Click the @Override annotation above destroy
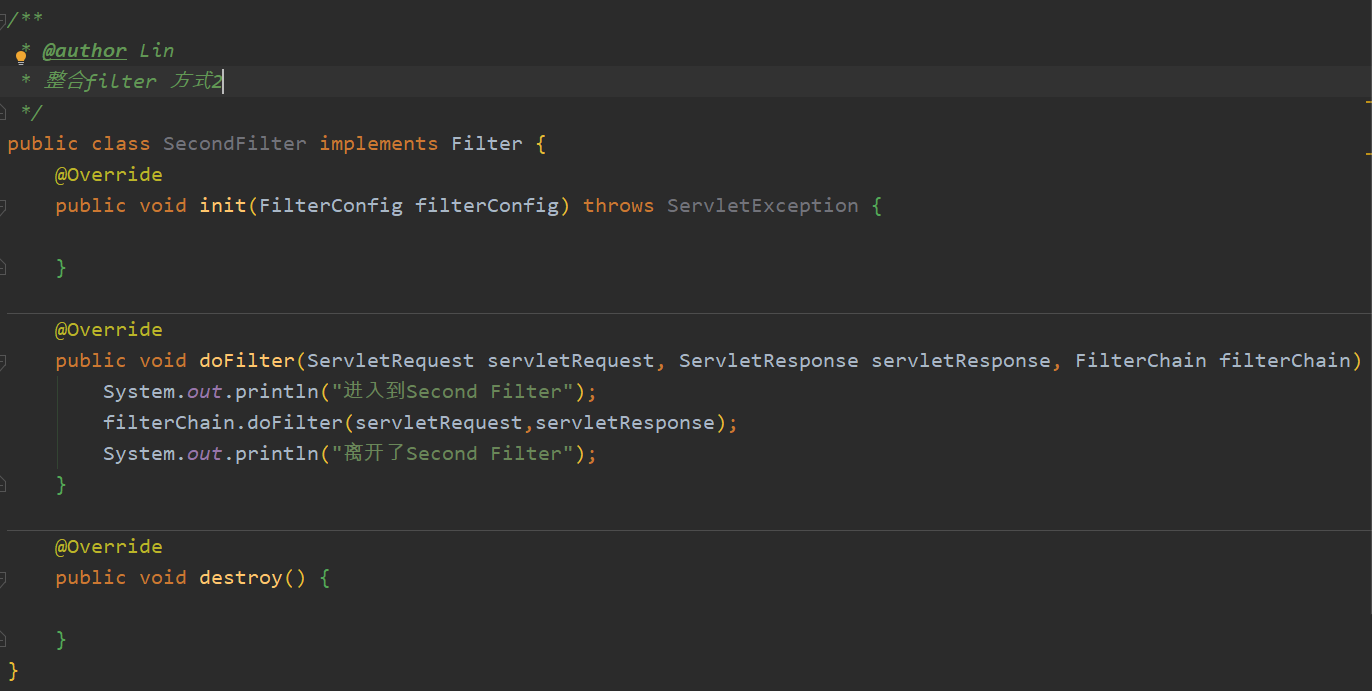The width and height of the screenshot is (1372, 691). [108, 547]
